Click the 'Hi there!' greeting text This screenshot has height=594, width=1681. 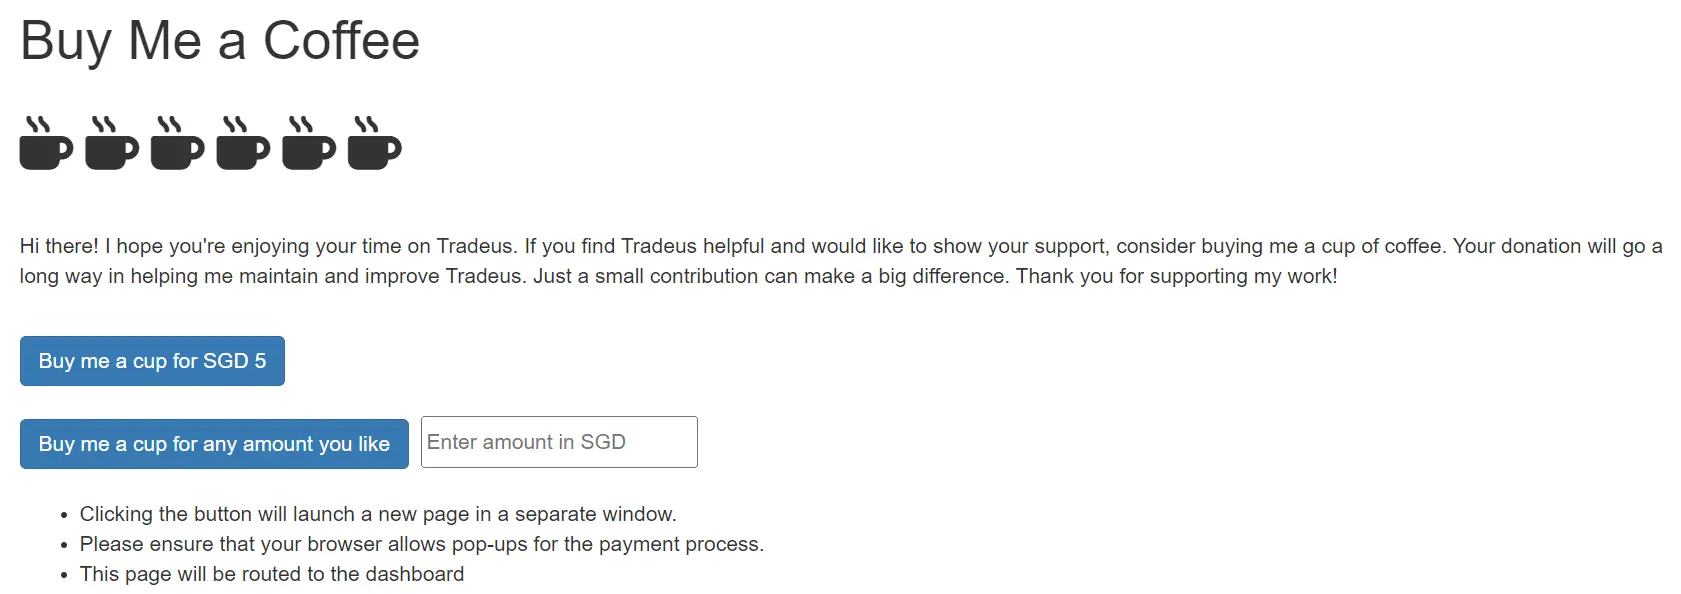pos(59,246)
